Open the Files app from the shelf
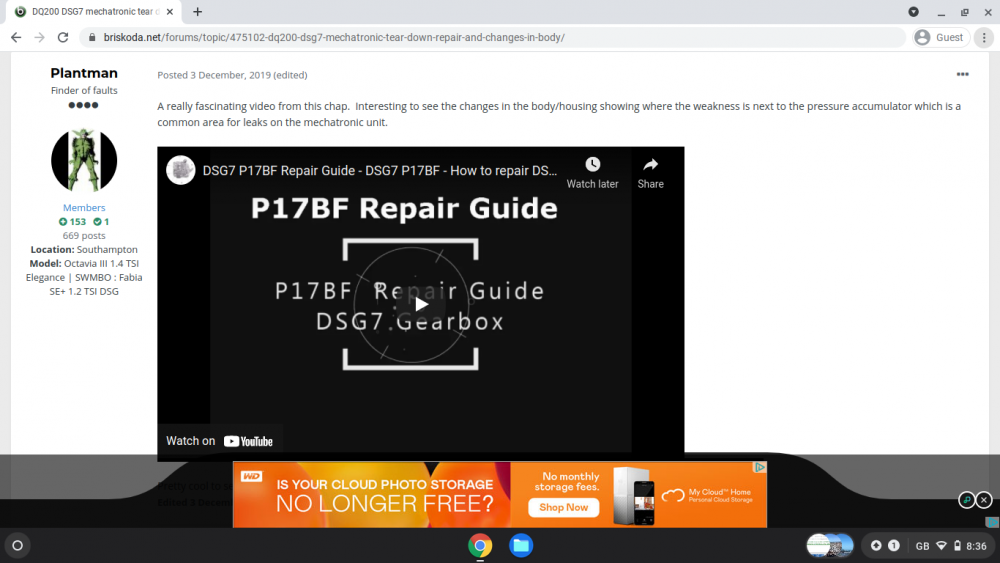The width and height of the screenshot is (1000, 563). [x=521, y=546]
